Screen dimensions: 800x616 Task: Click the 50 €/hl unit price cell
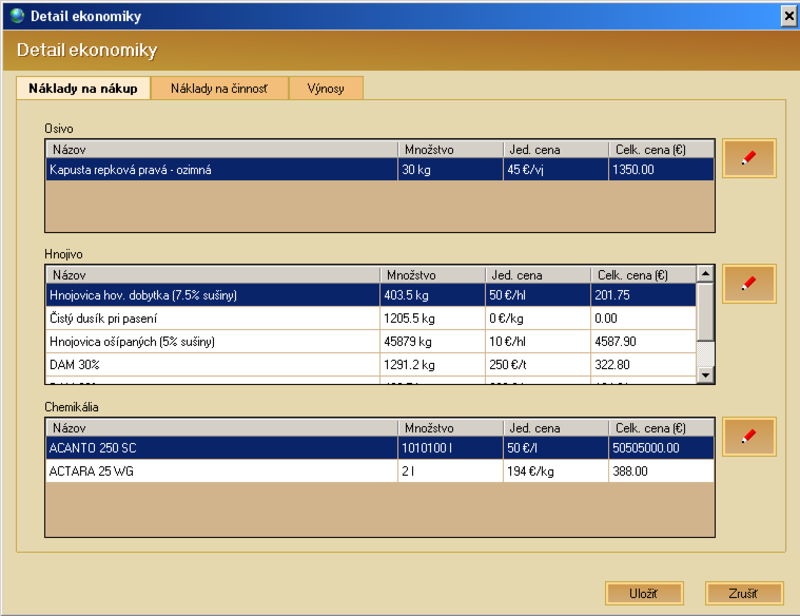tap(538, 295)
